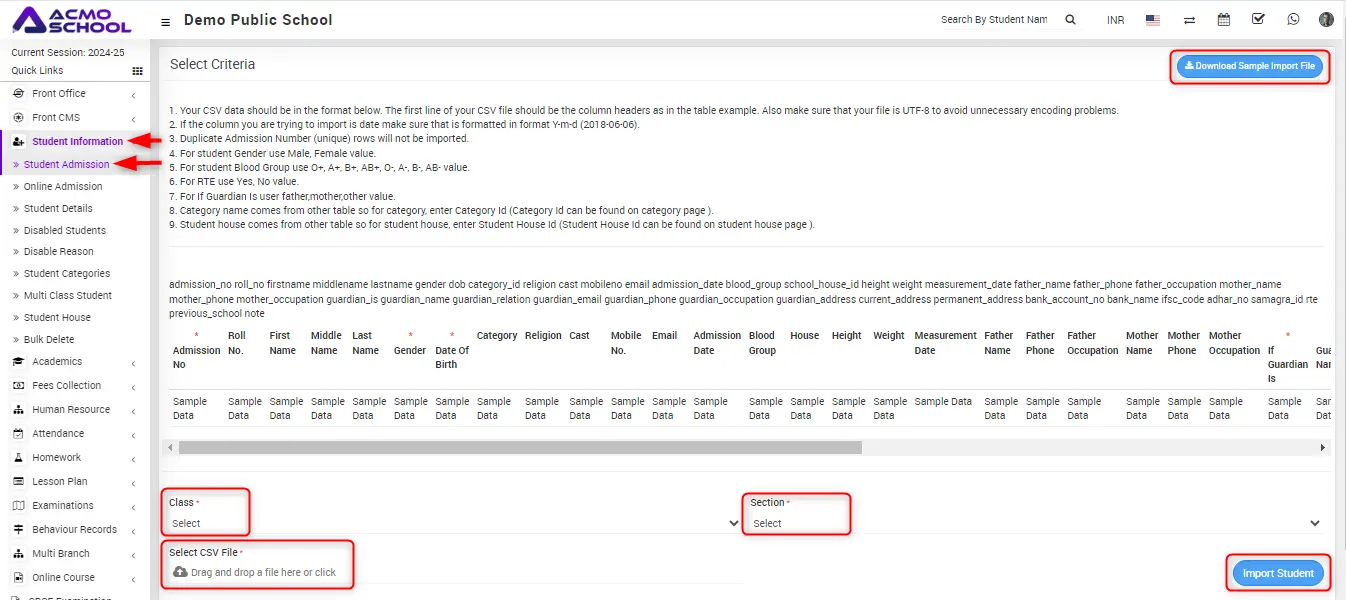
Task: Click the CSV file drop area
Action: (x=262, y=572)
